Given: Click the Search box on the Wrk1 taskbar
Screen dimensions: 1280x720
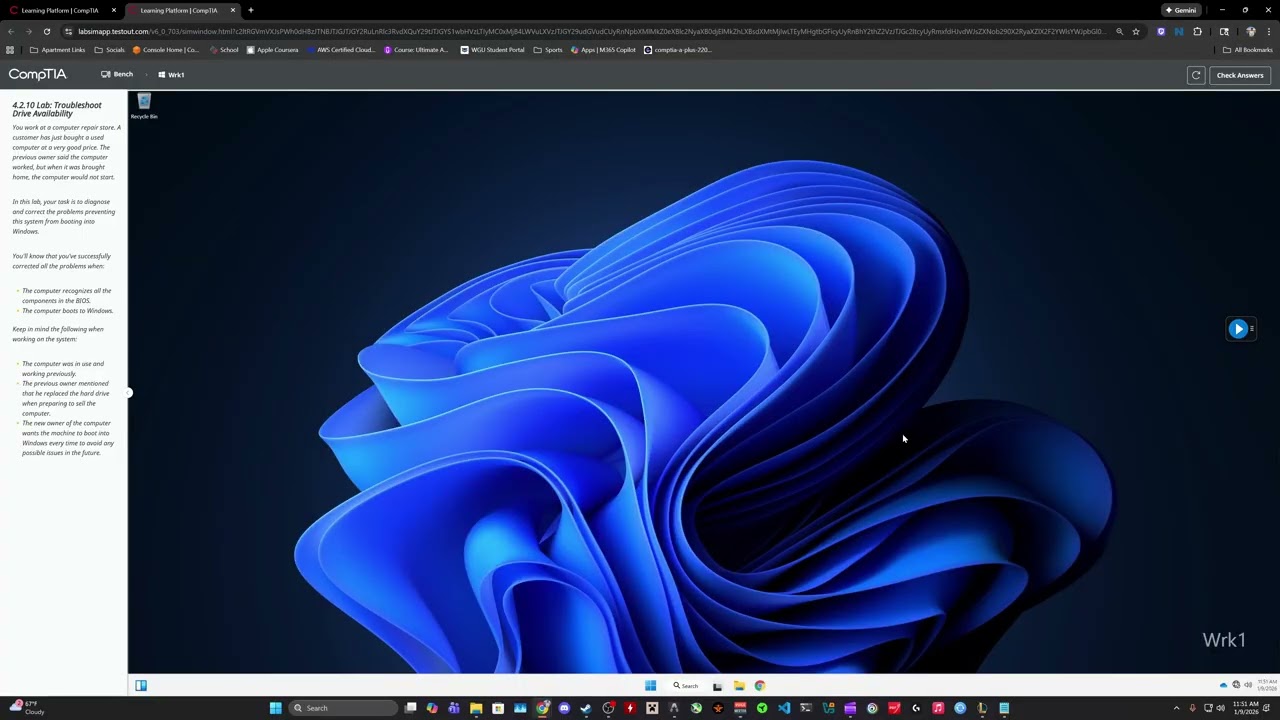Looking at the screenshot, I should point(686,686).
